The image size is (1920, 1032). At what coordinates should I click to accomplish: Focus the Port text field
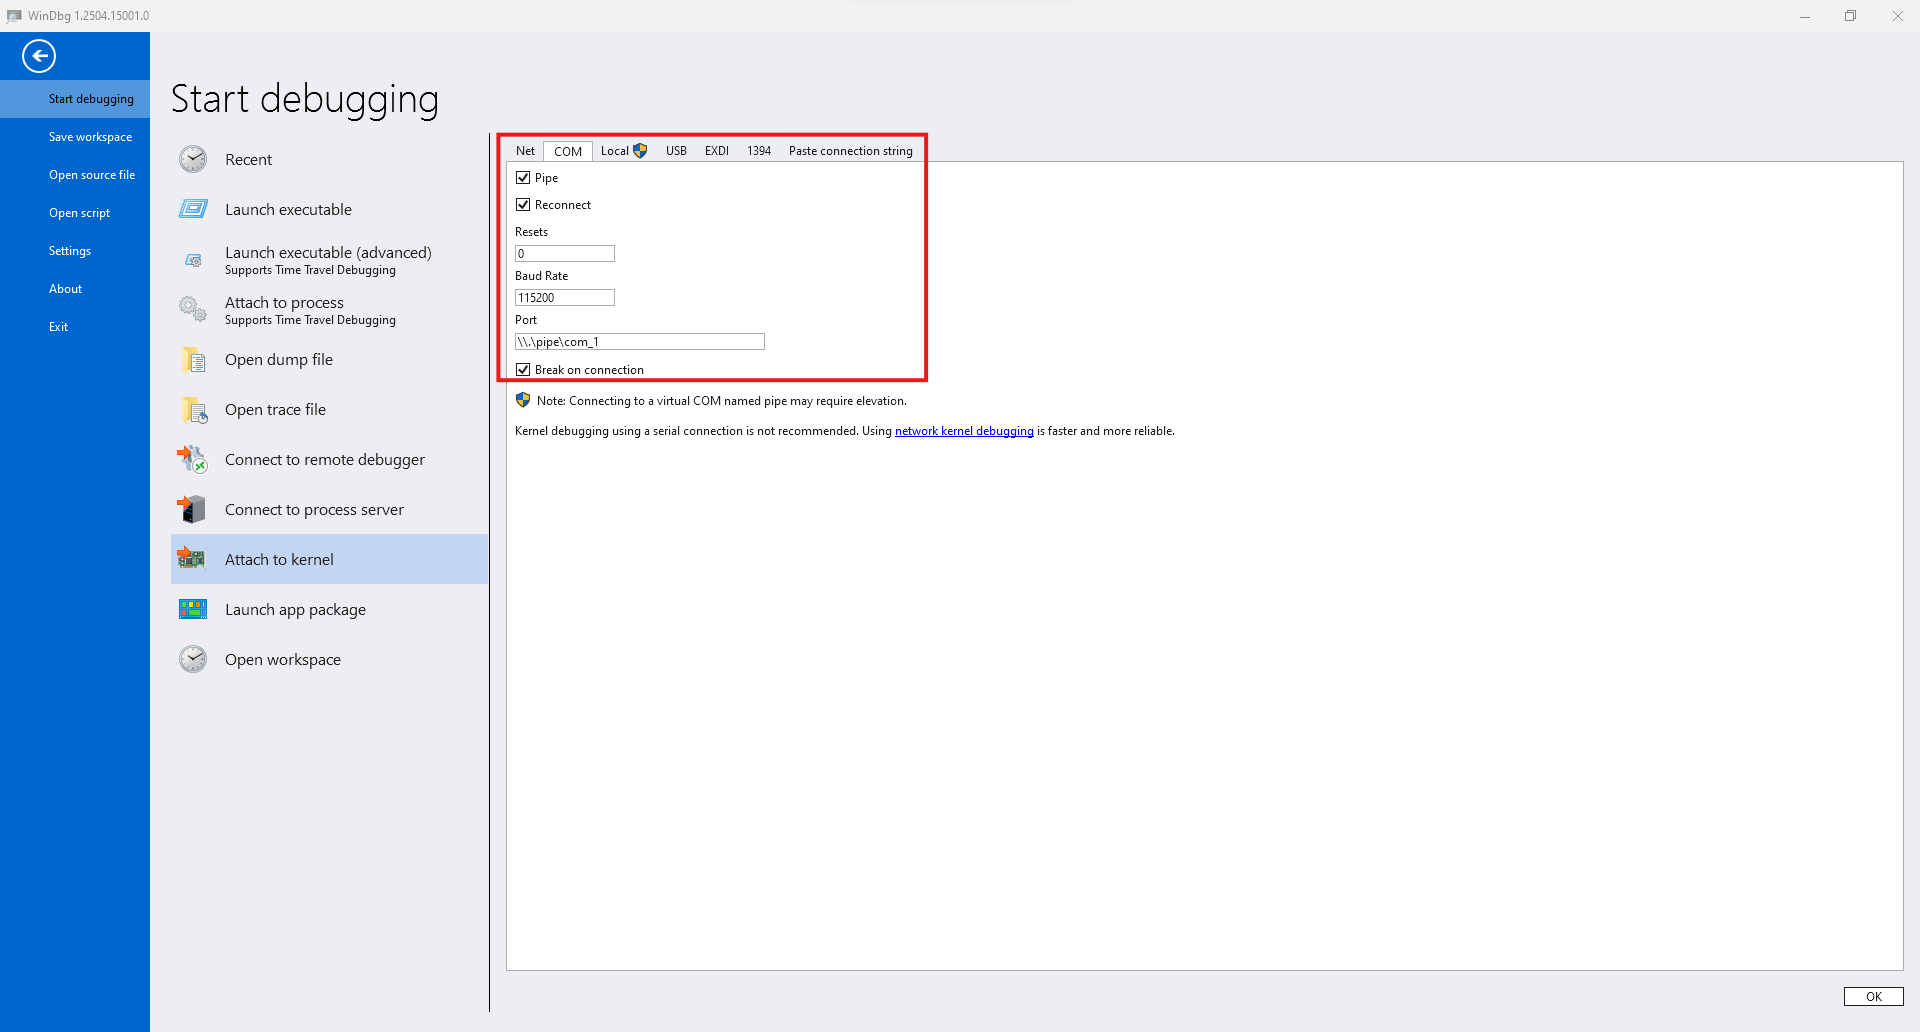640,342
